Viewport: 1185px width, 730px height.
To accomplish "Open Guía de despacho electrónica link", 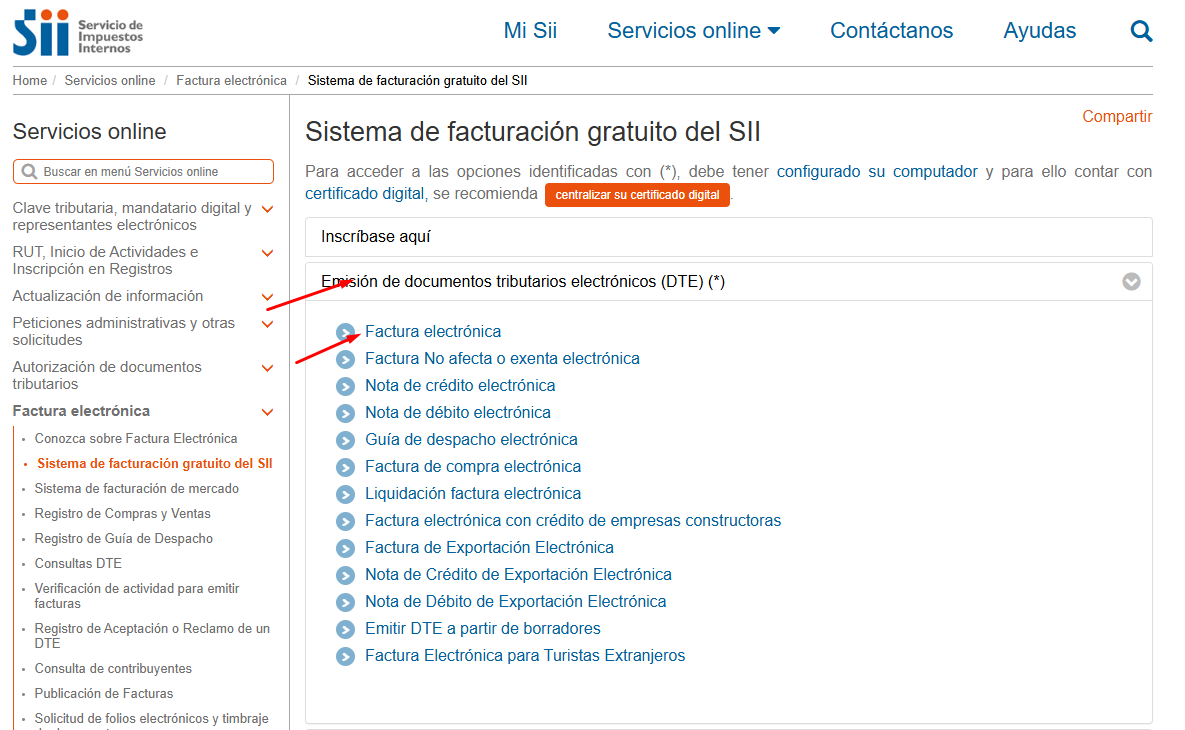I will [472, 440].
